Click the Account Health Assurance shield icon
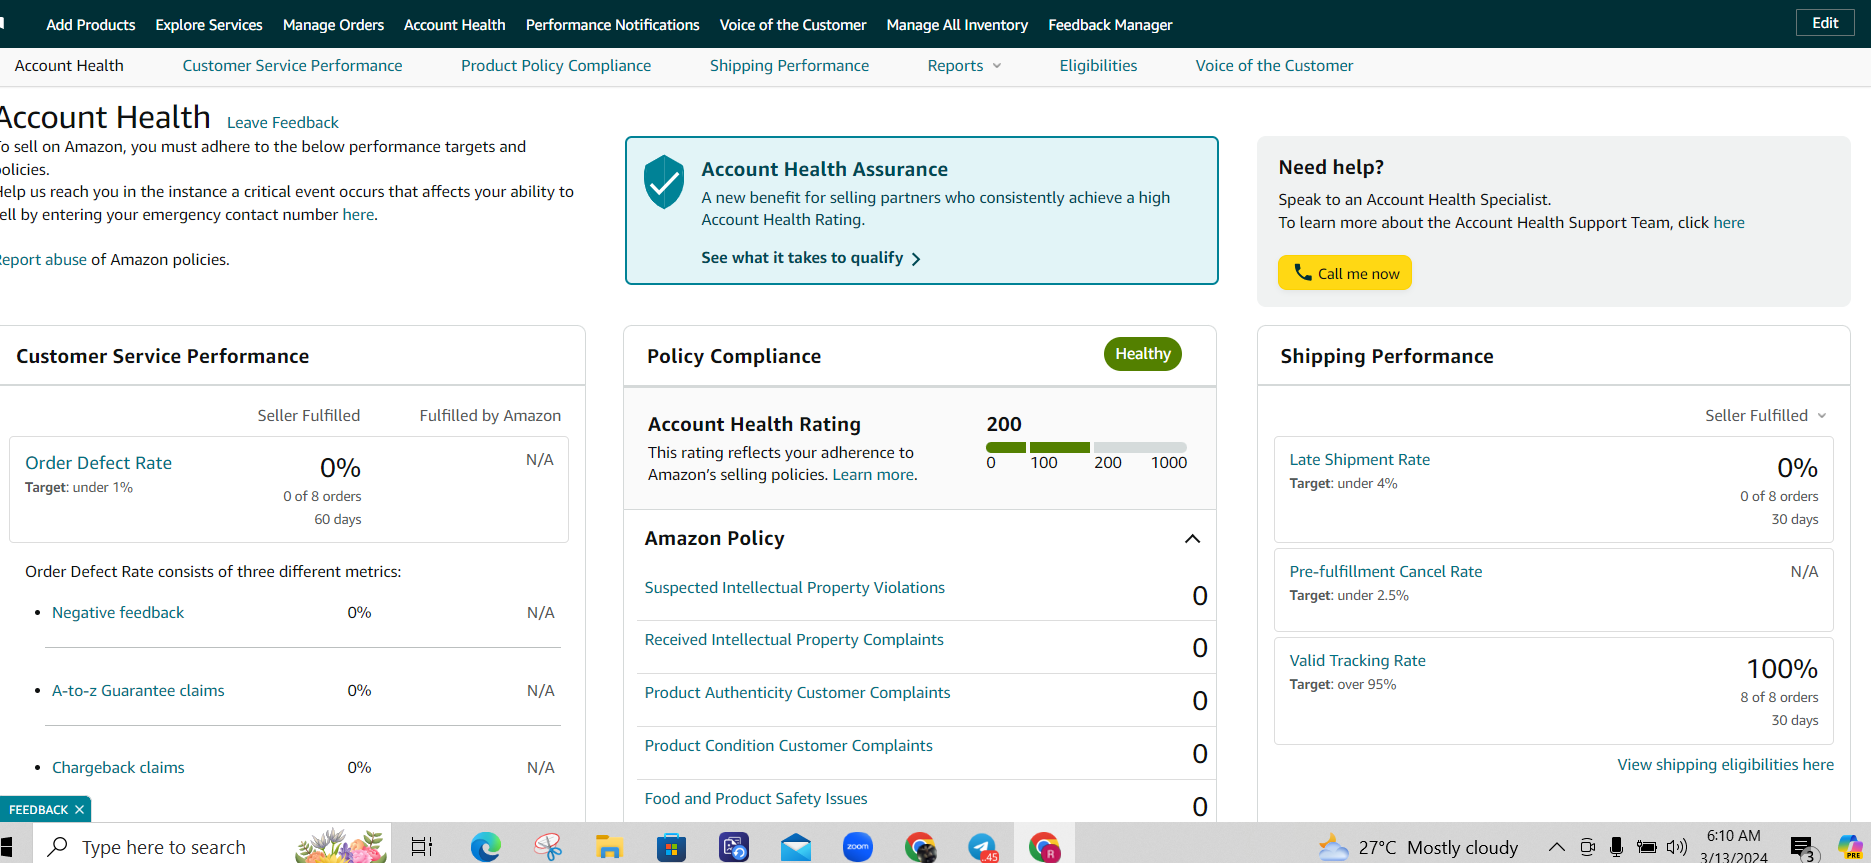Image resolution: width=1871 pixels, height=863 pixels. [x=664, y=182]
